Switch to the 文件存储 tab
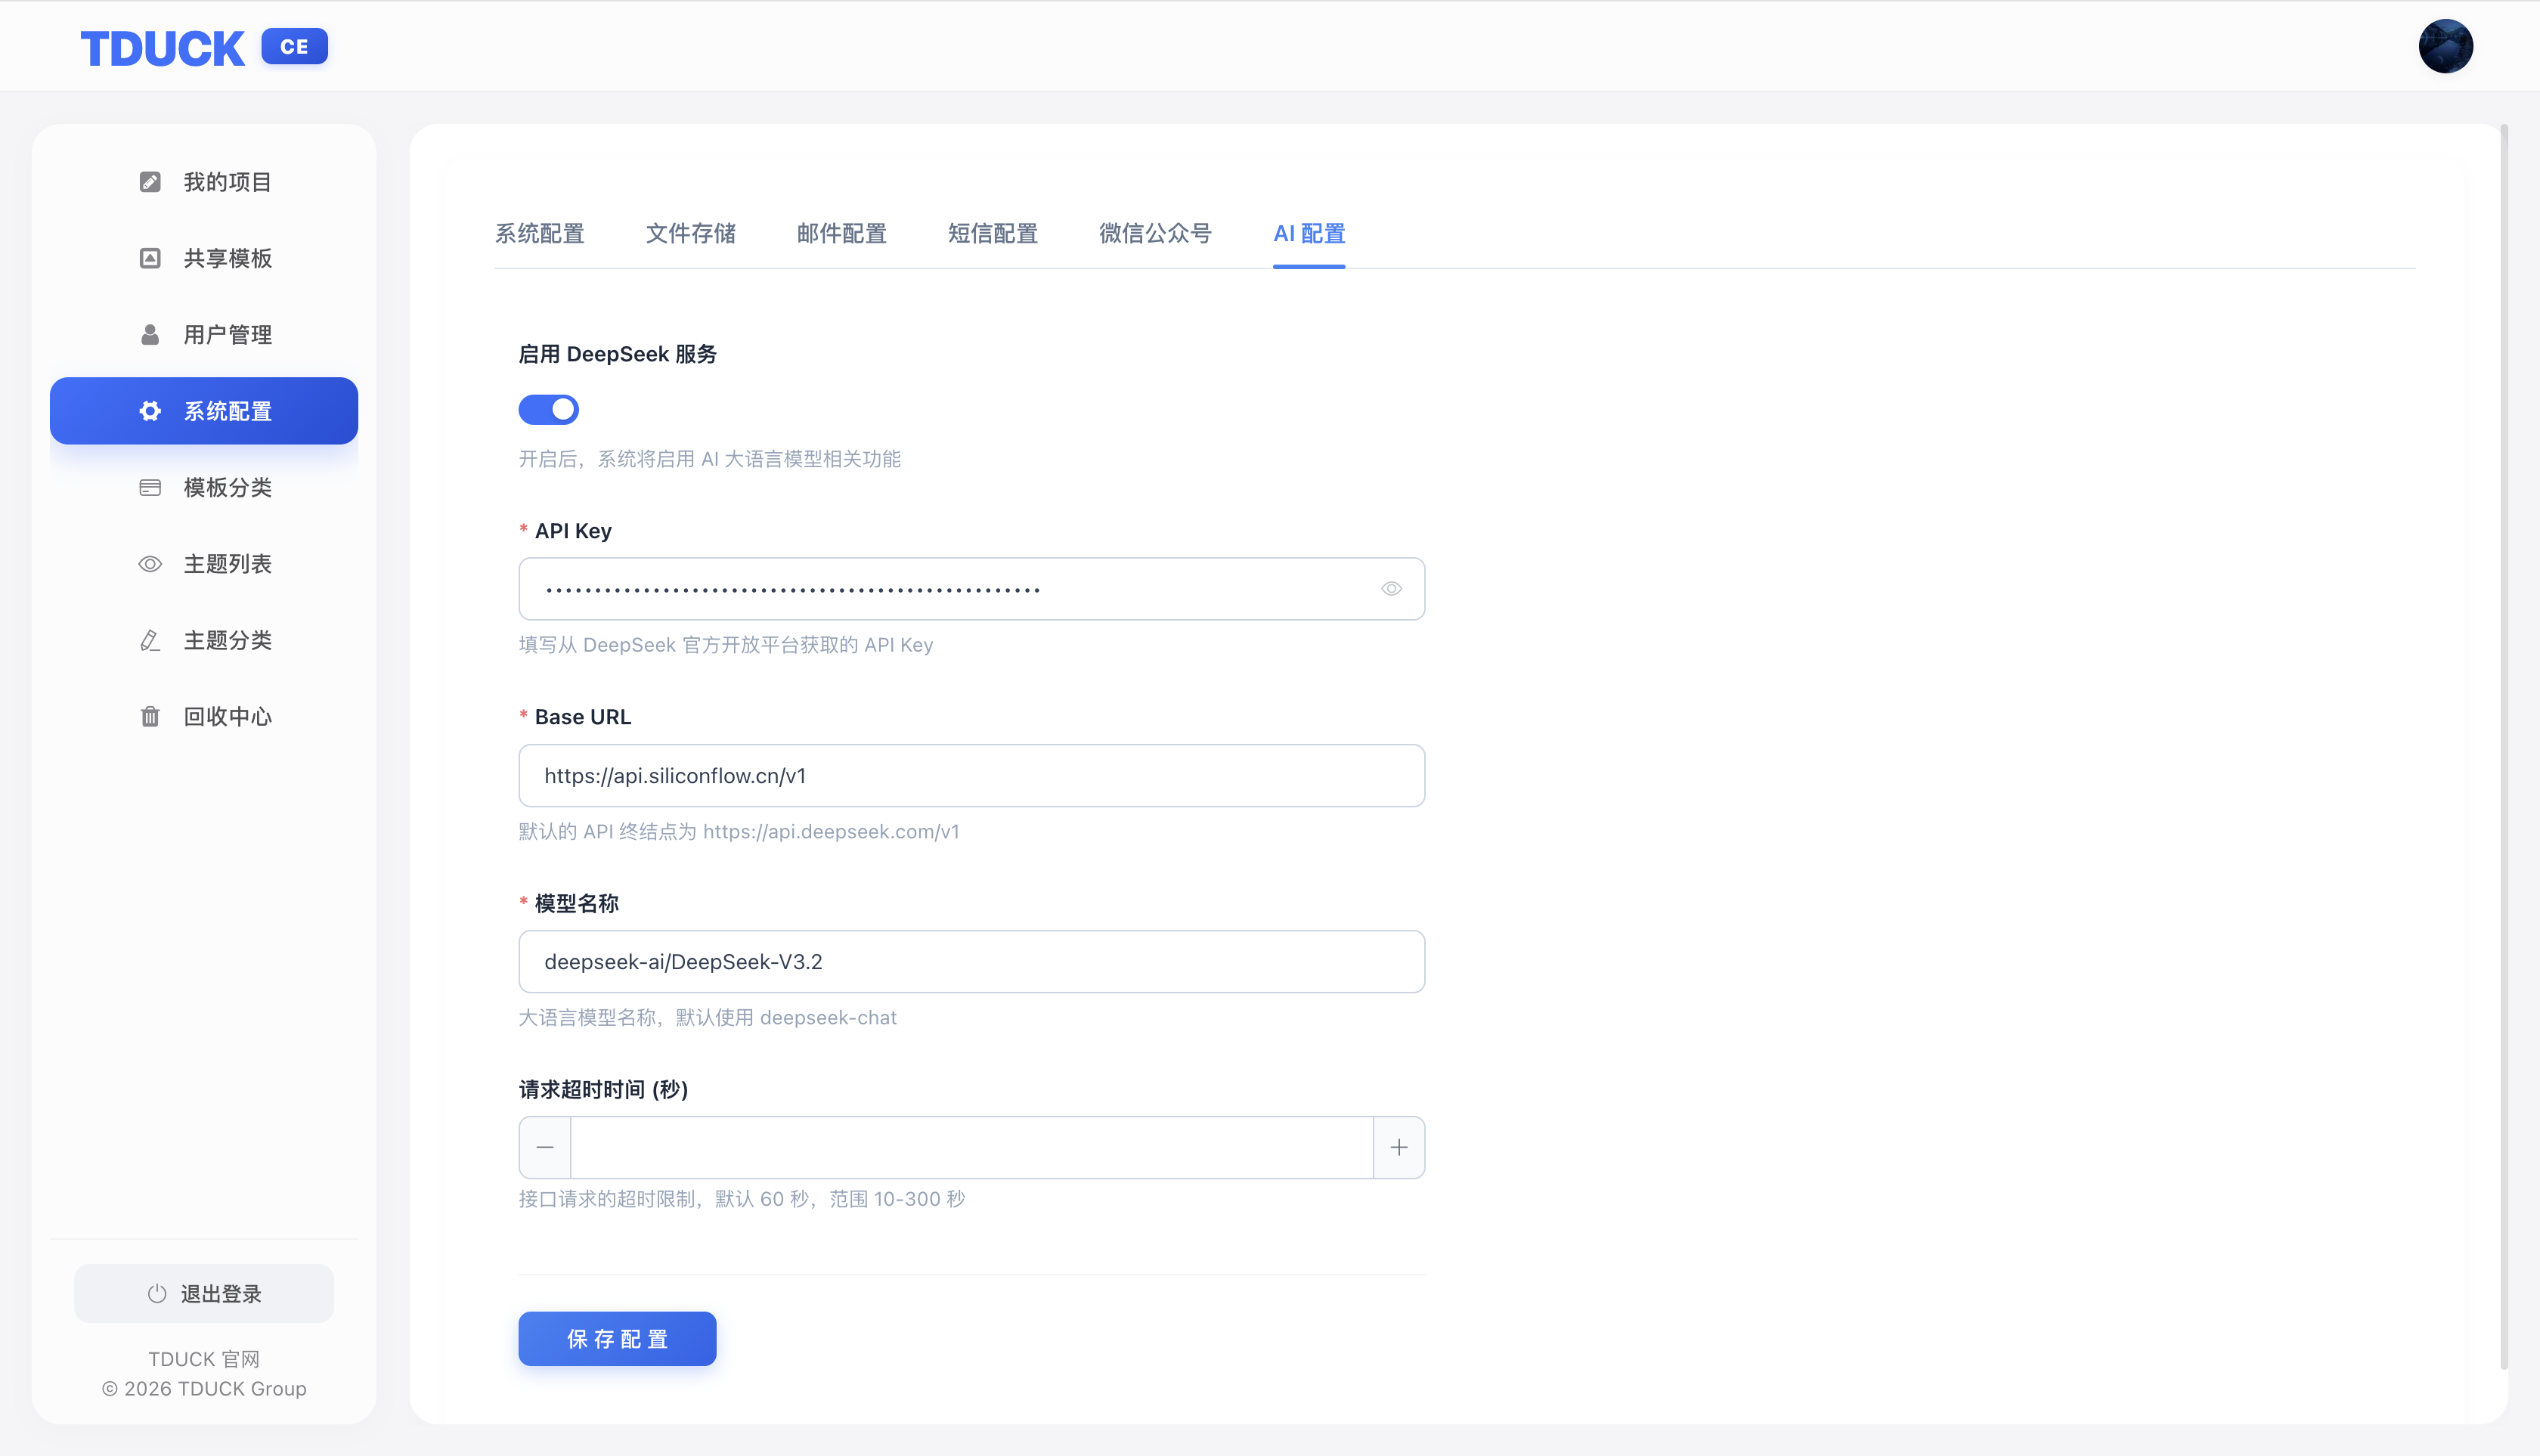 click(x=691, y=234)
